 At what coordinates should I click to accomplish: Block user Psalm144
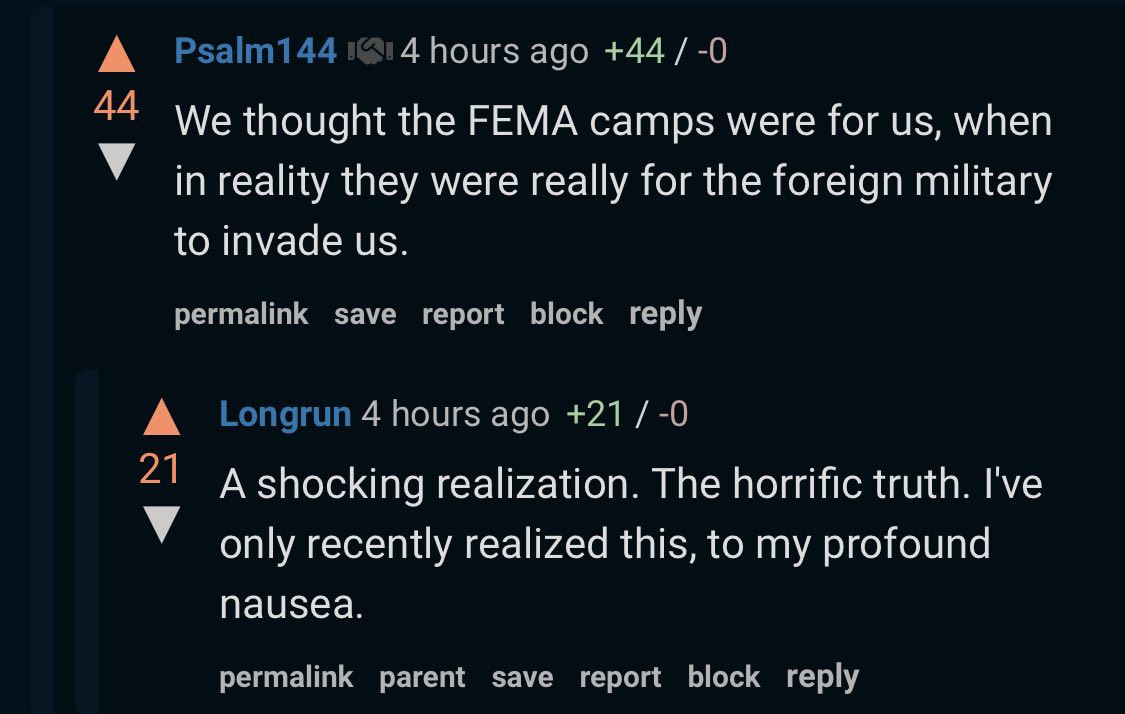tap(566, 314)
